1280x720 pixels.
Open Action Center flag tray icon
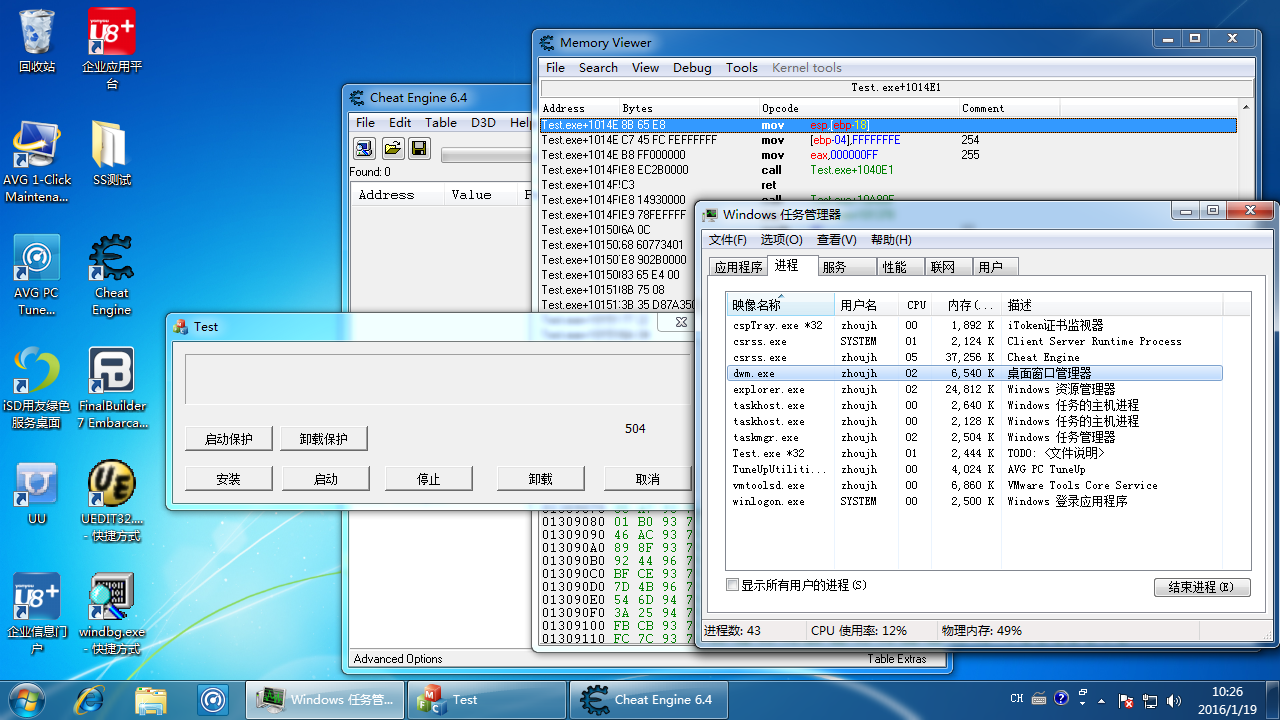[1126, 701]
